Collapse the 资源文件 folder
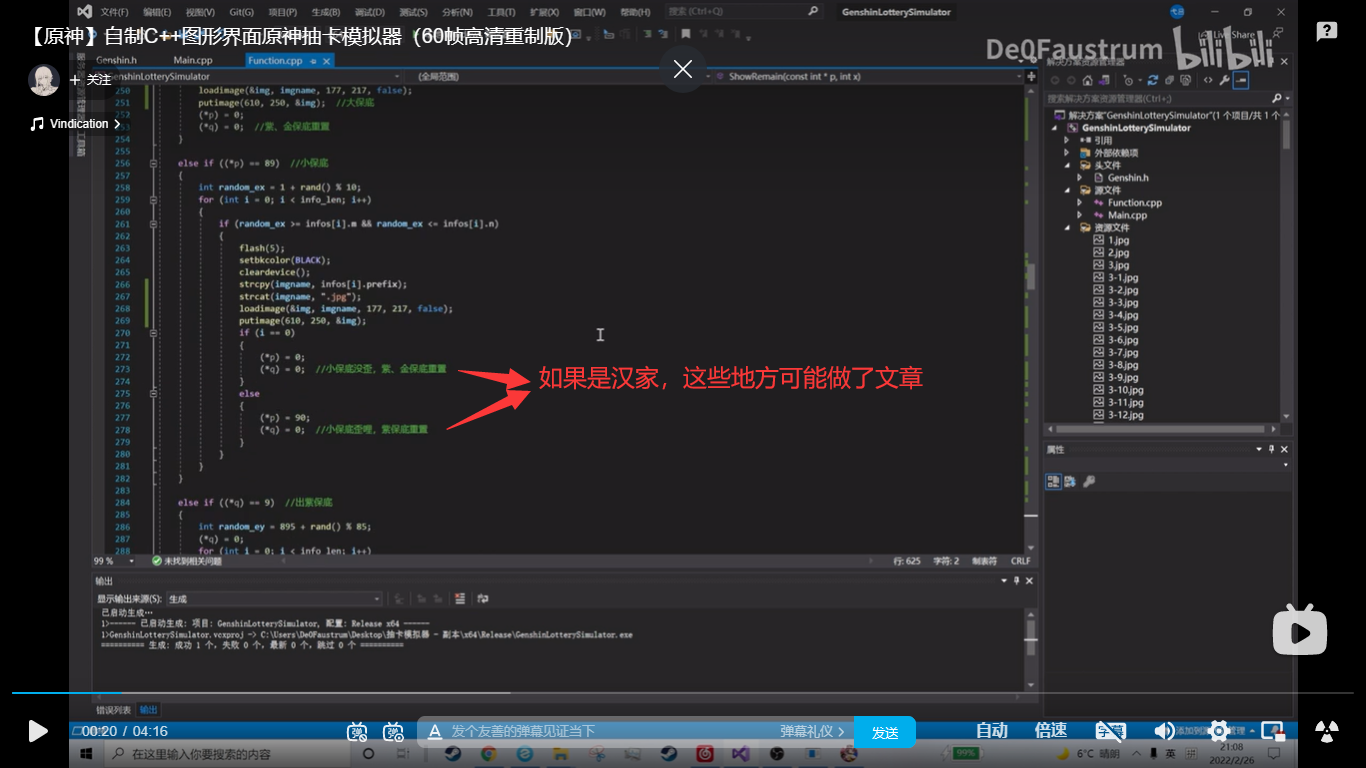This screenshot has height=768, width=1366. [1067, 227]
